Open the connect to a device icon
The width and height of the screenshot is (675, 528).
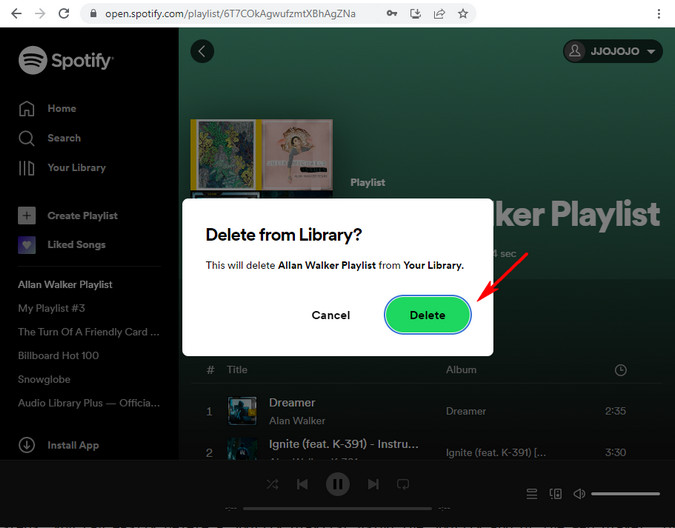point(556,494)
